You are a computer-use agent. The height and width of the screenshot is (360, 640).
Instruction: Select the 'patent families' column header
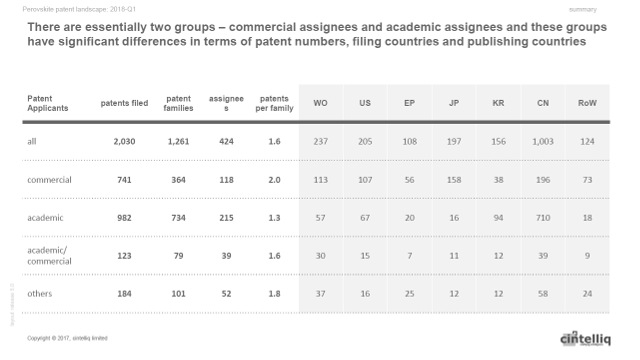click(178, 103)
